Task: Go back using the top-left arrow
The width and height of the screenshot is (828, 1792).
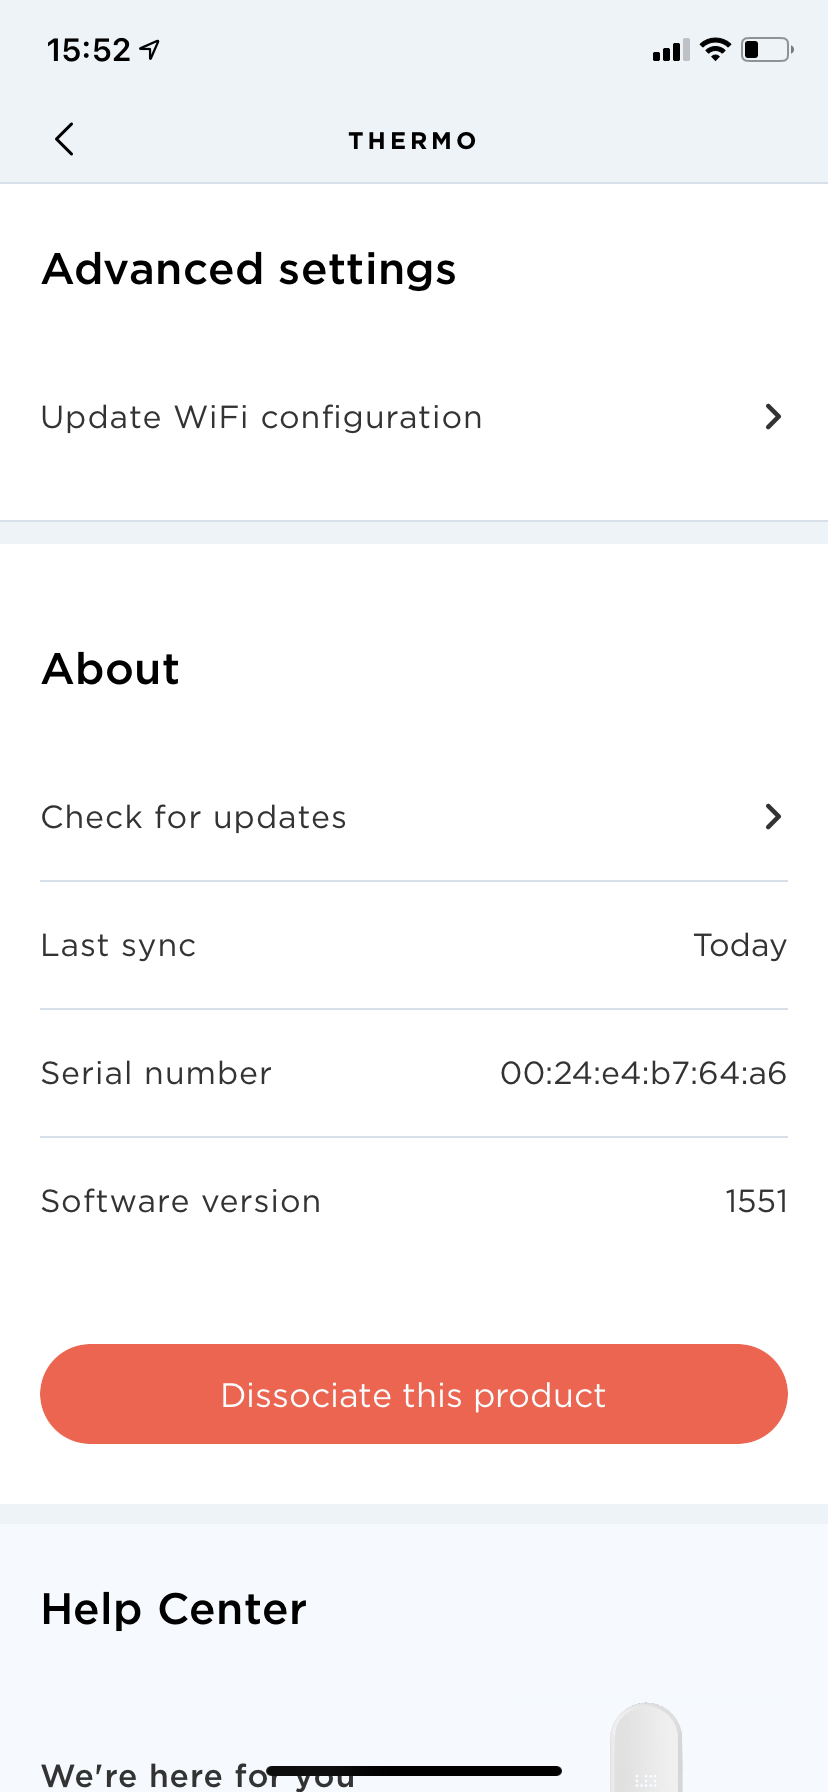Action: (x=64, y=139)
